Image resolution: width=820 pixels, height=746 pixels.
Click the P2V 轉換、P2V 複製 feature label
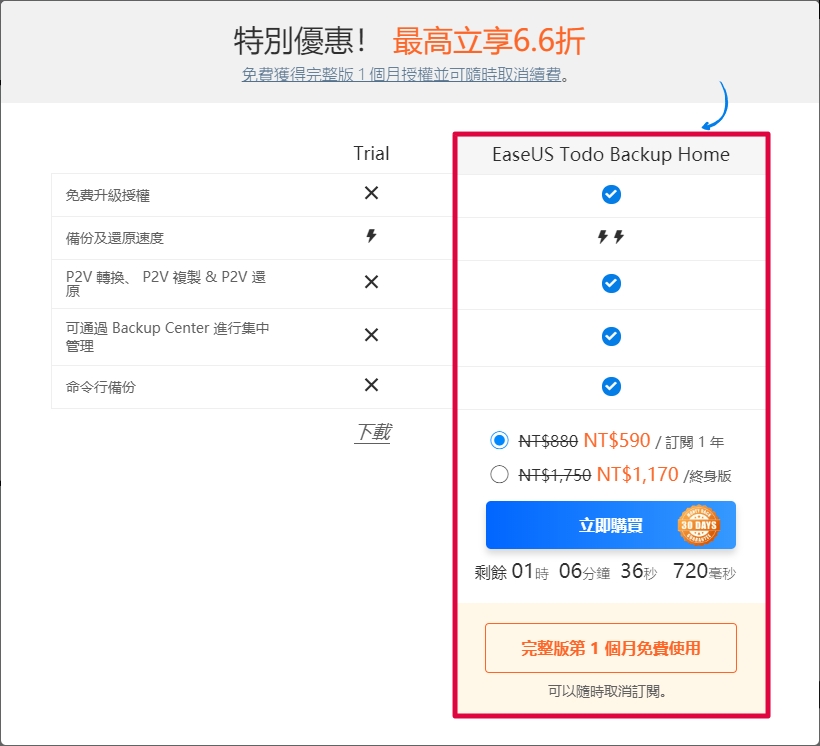pos(166,283)
